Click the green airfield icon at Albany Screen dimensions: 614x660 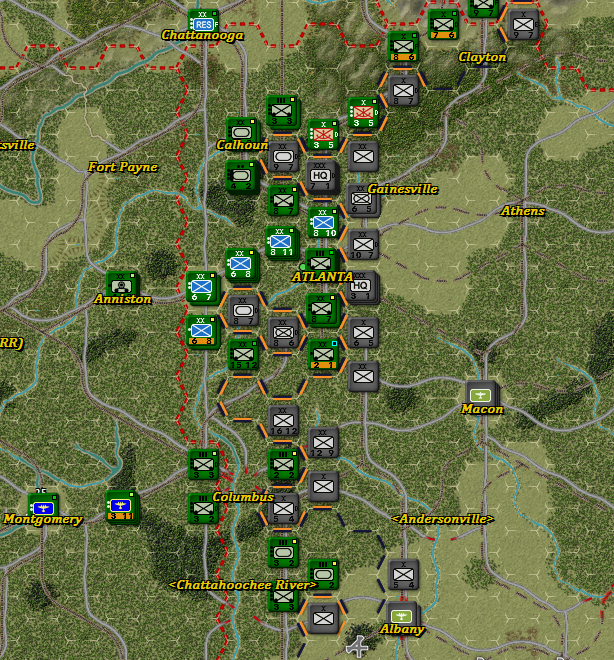[x=401, y=615]
